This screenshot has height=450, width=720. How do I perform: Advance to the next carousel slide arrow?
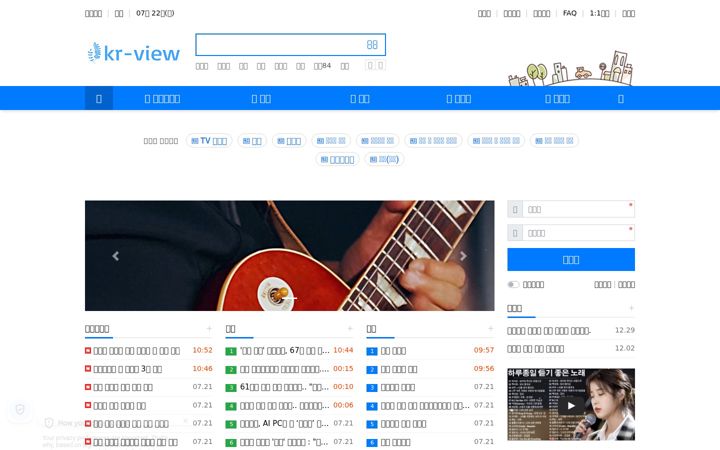[x=463, y=256]
